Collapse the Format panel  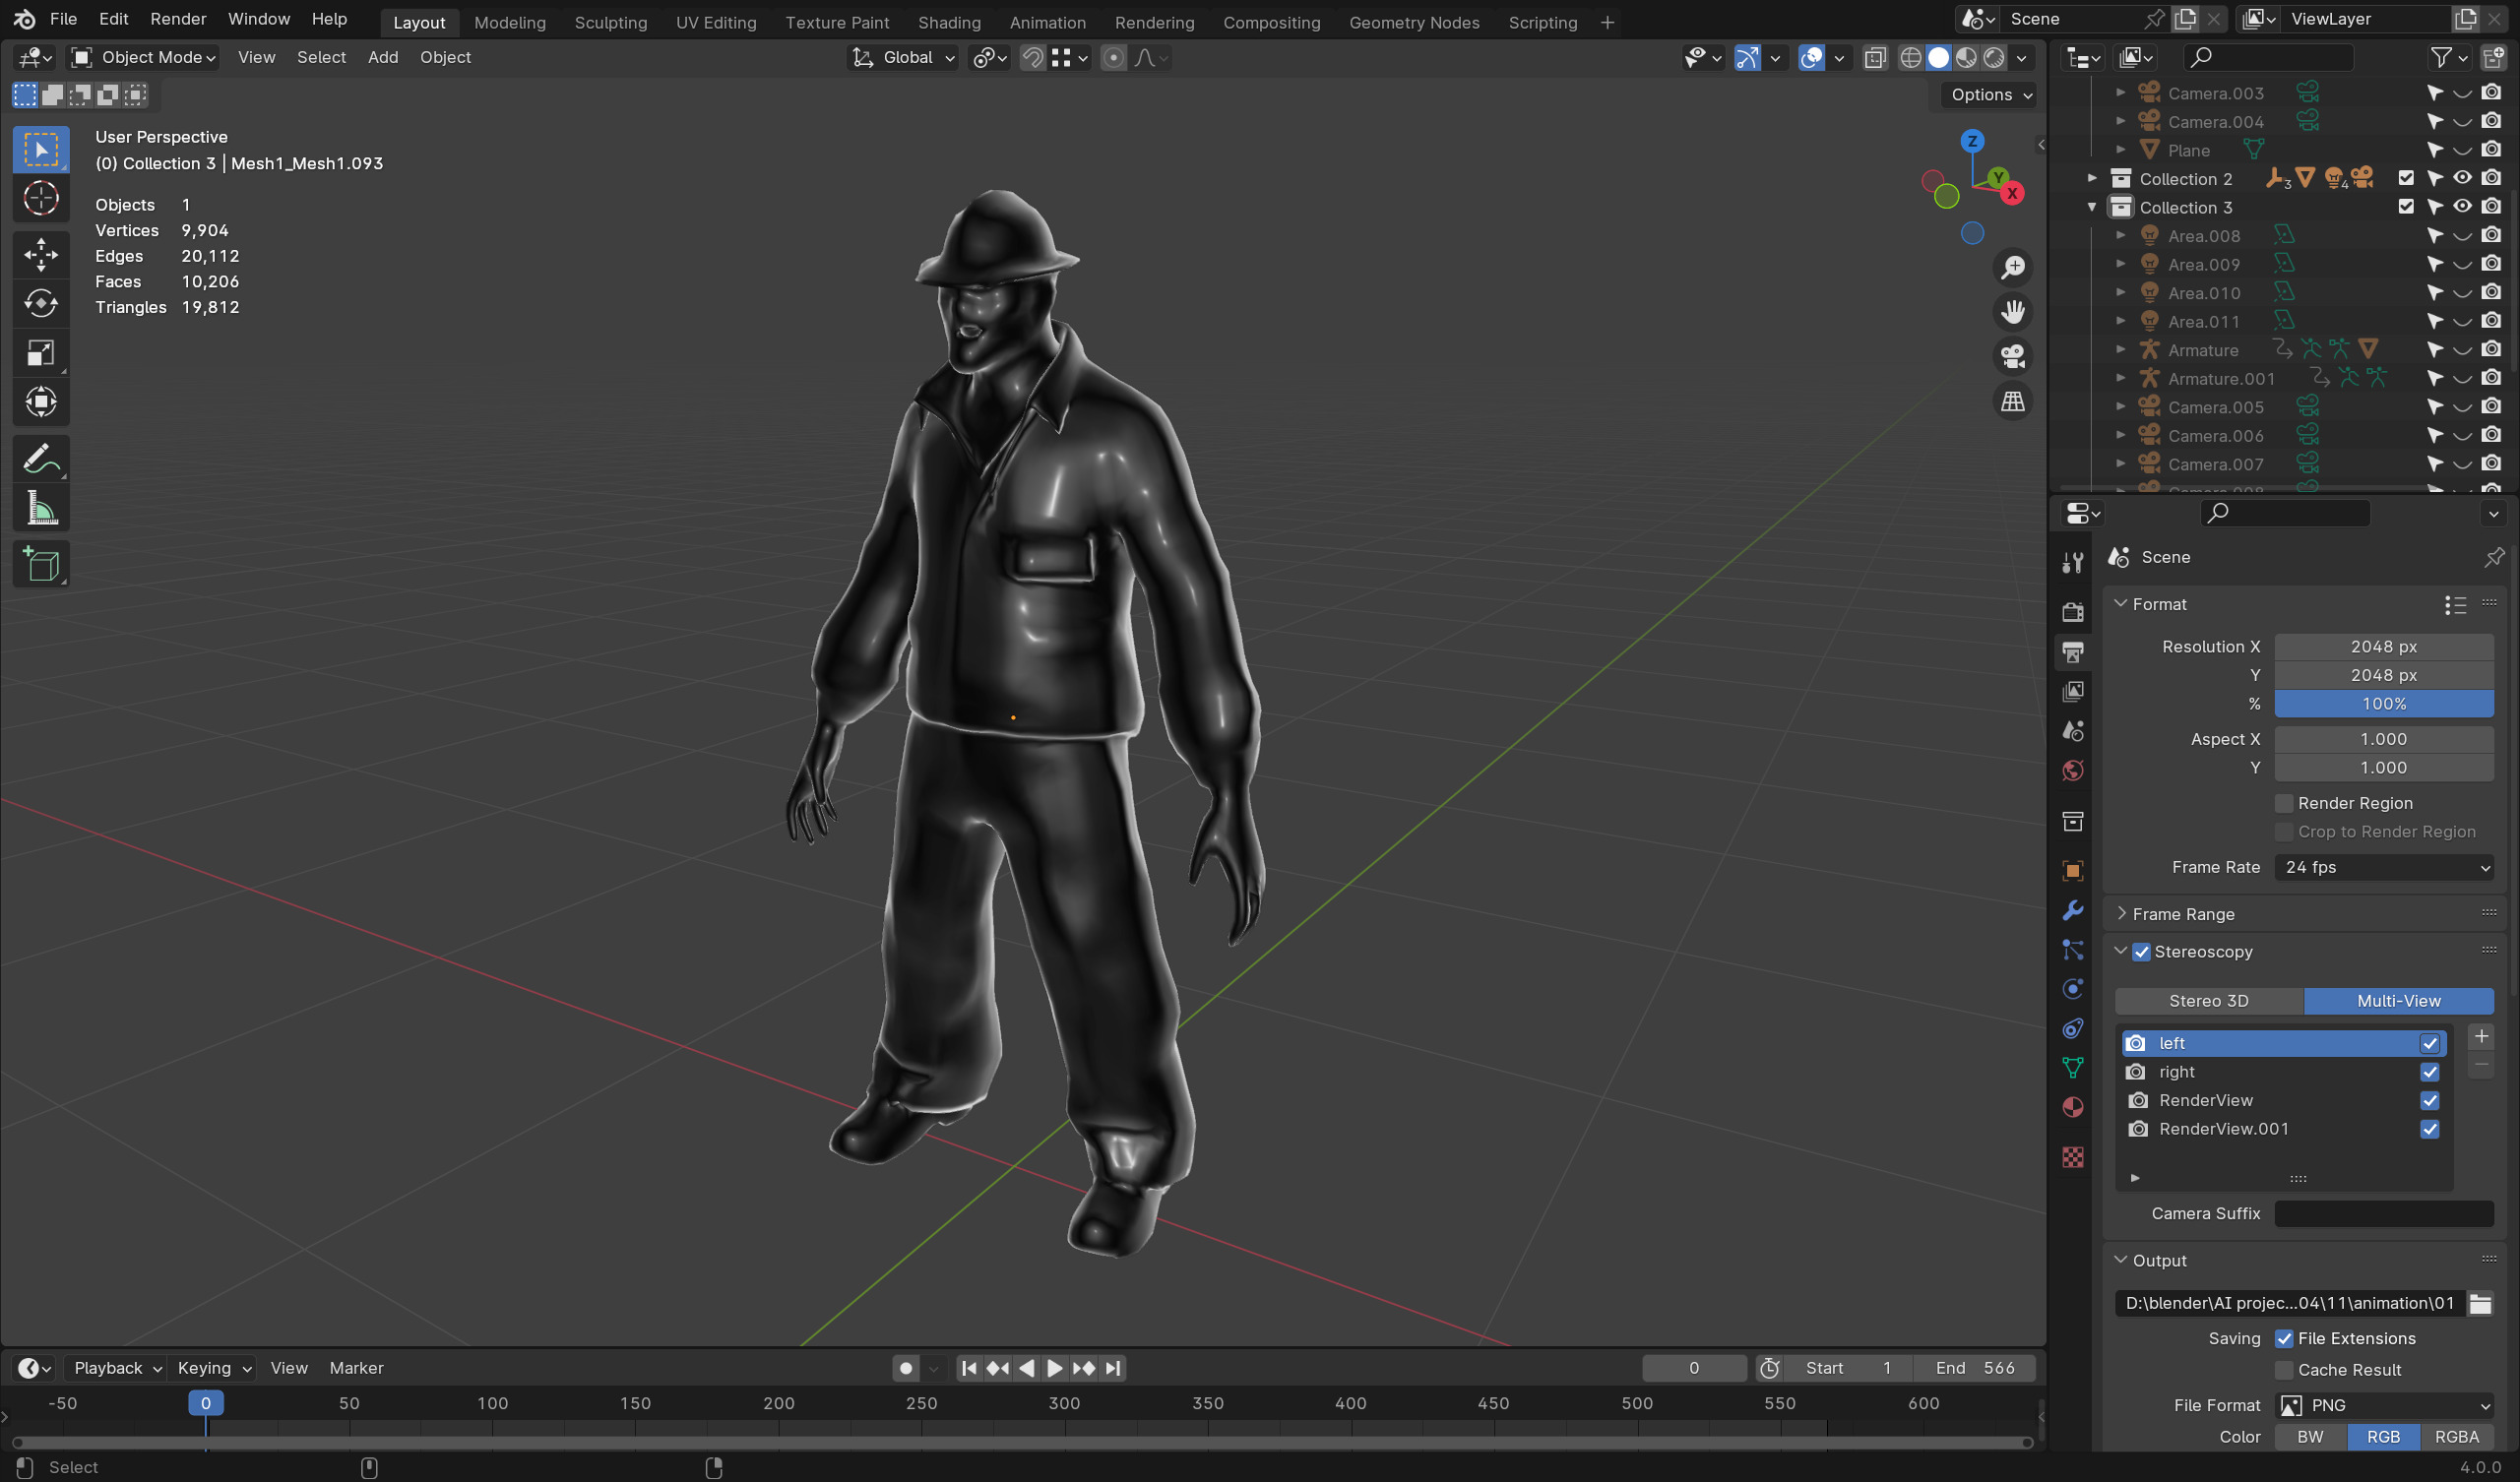(2120, 604)
